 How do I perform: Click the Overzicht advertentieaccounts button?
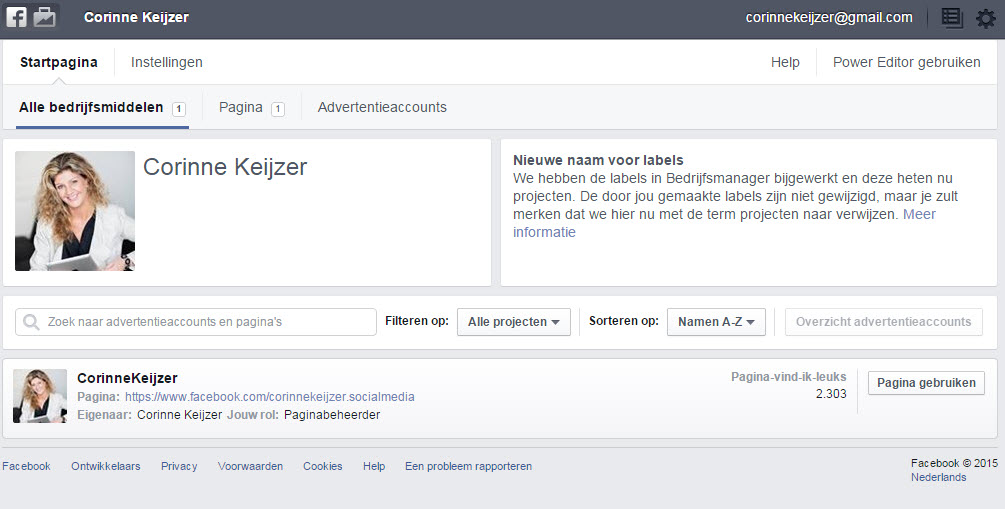883,322
